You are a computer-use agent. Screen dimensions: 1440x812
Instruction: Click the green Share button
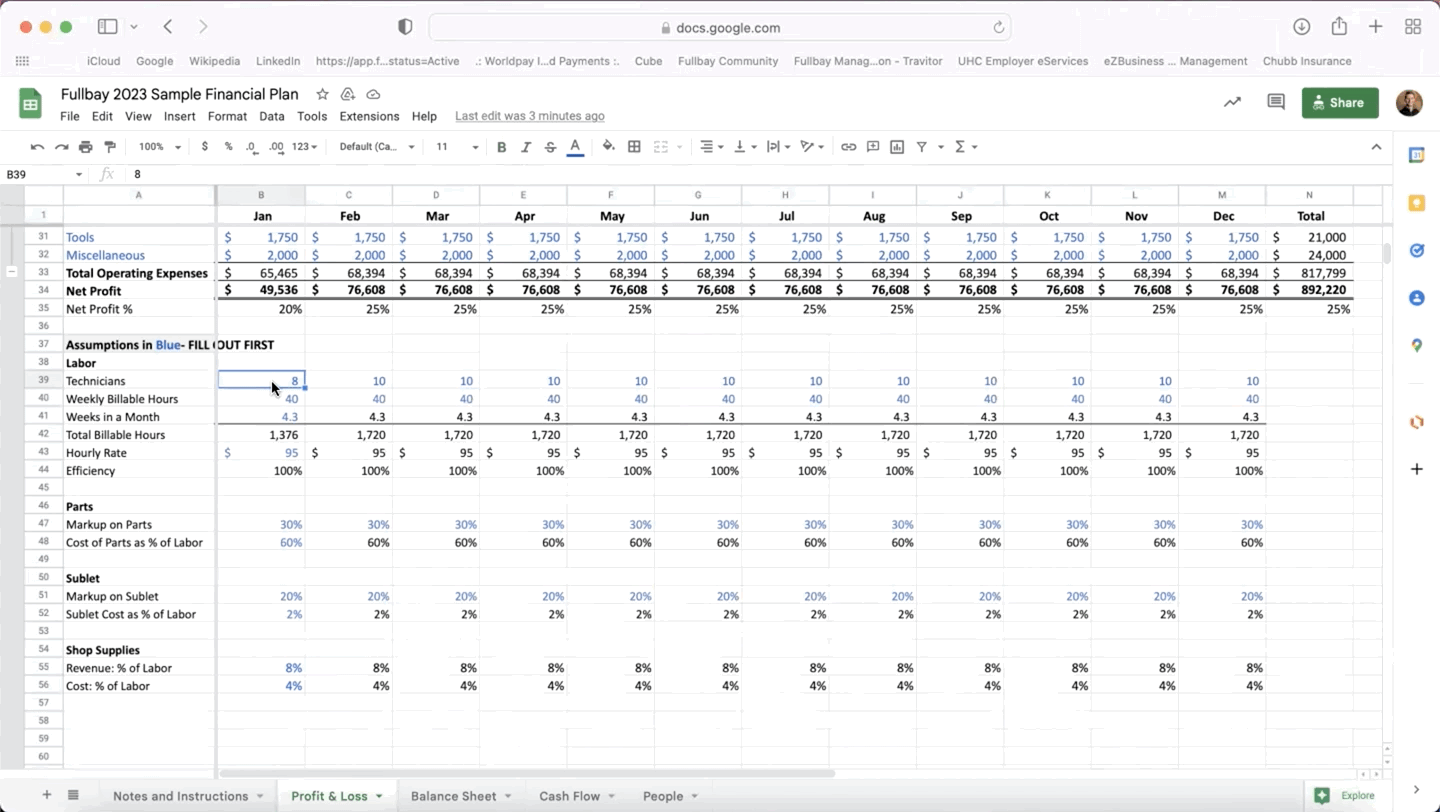click(1339, 102)
